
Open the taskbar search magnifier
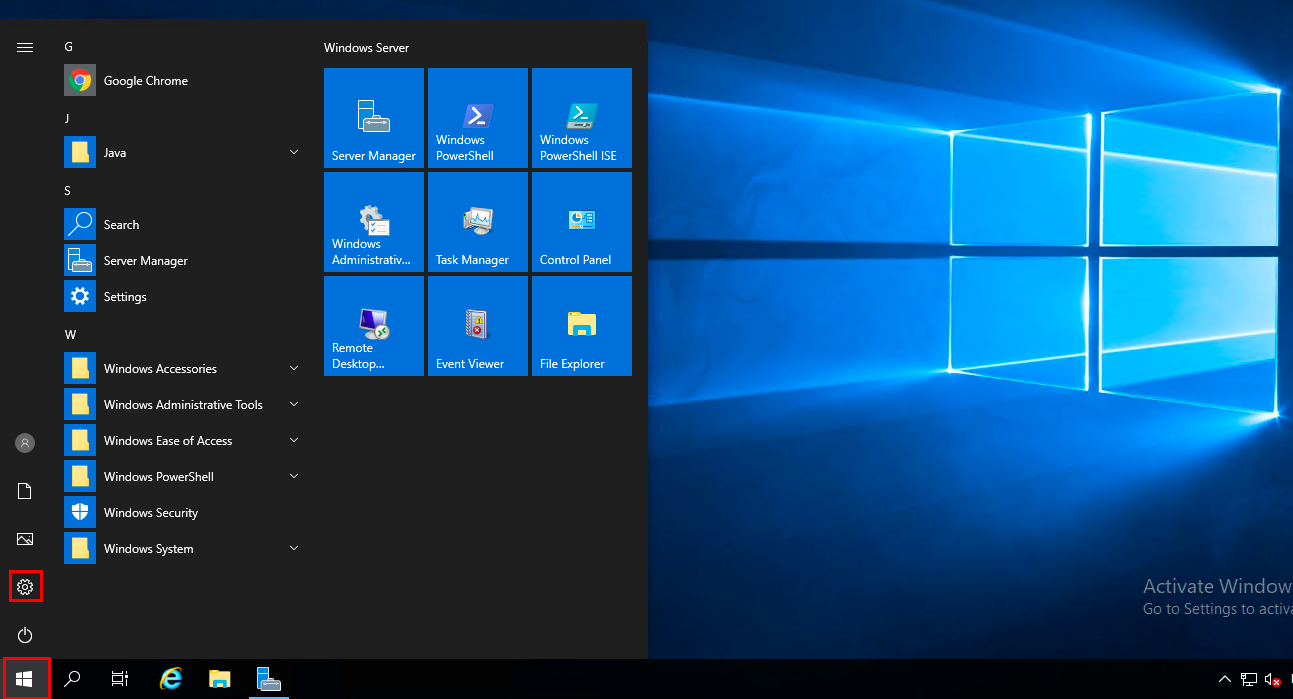[72, 679]
